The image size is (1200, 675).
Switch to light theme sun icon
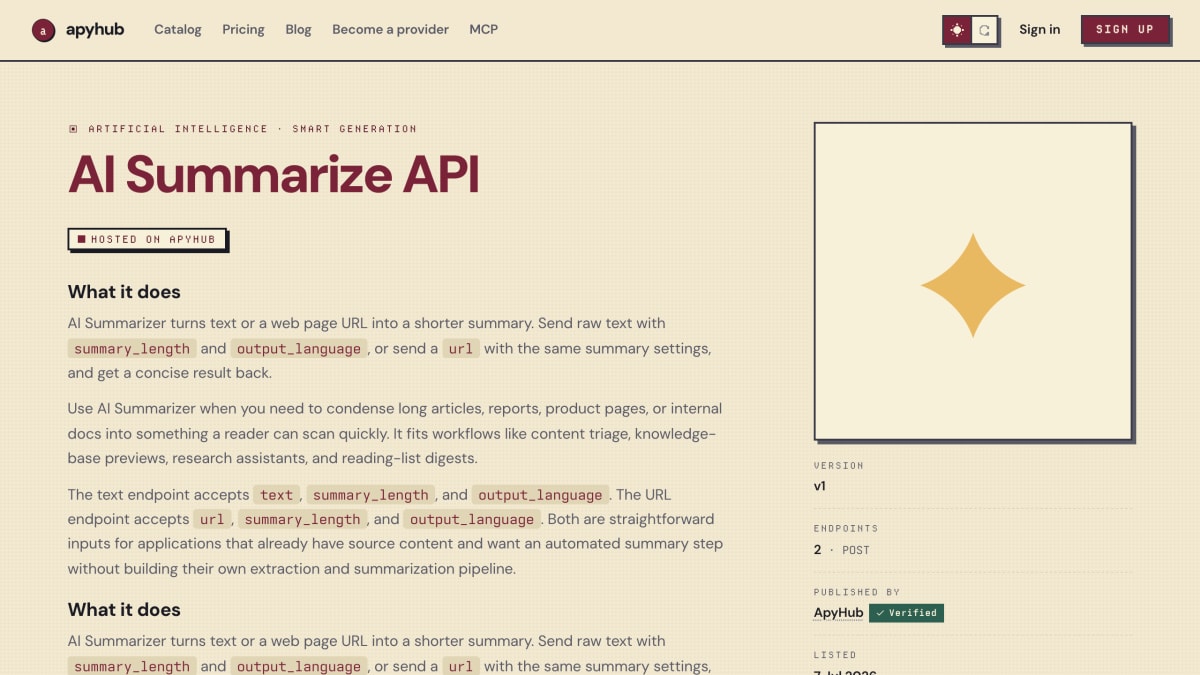coord(957,30)
